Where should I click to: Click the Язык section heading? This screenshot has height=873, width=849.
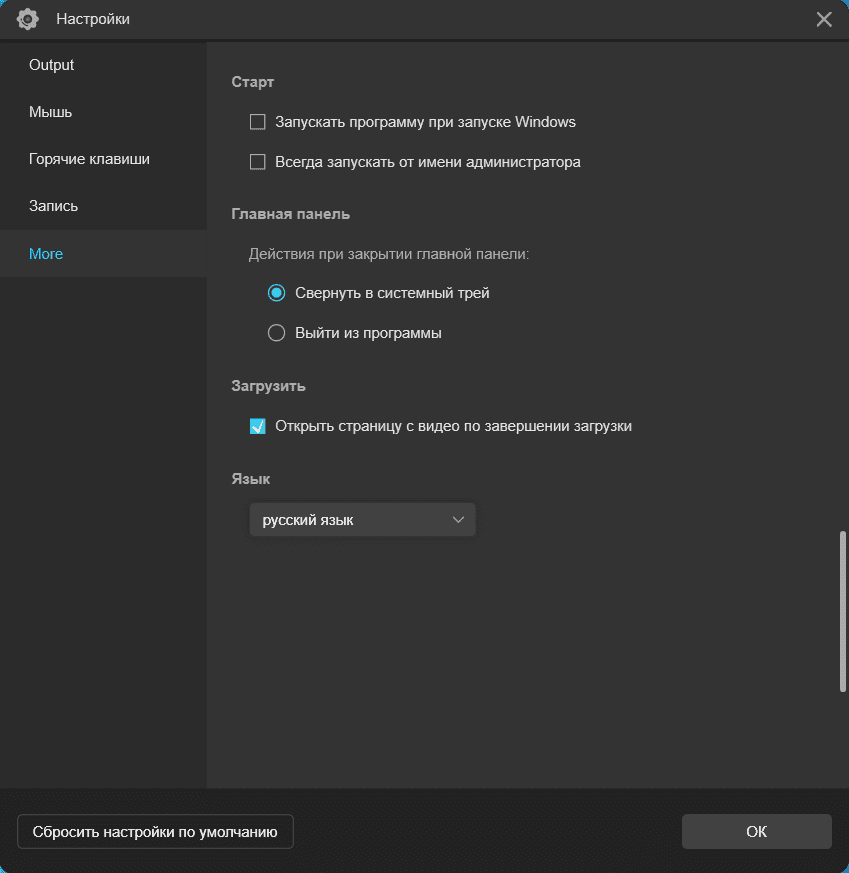pyautogui.click(x=251, y=479)
